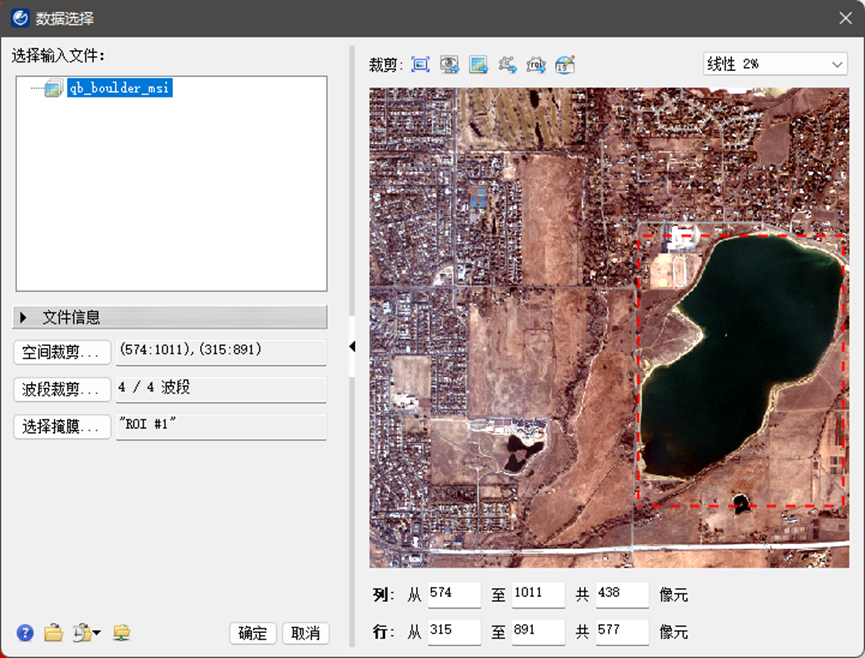Click the subset by raster file icon
Screen dimensions: 865x658
point(478,65)
